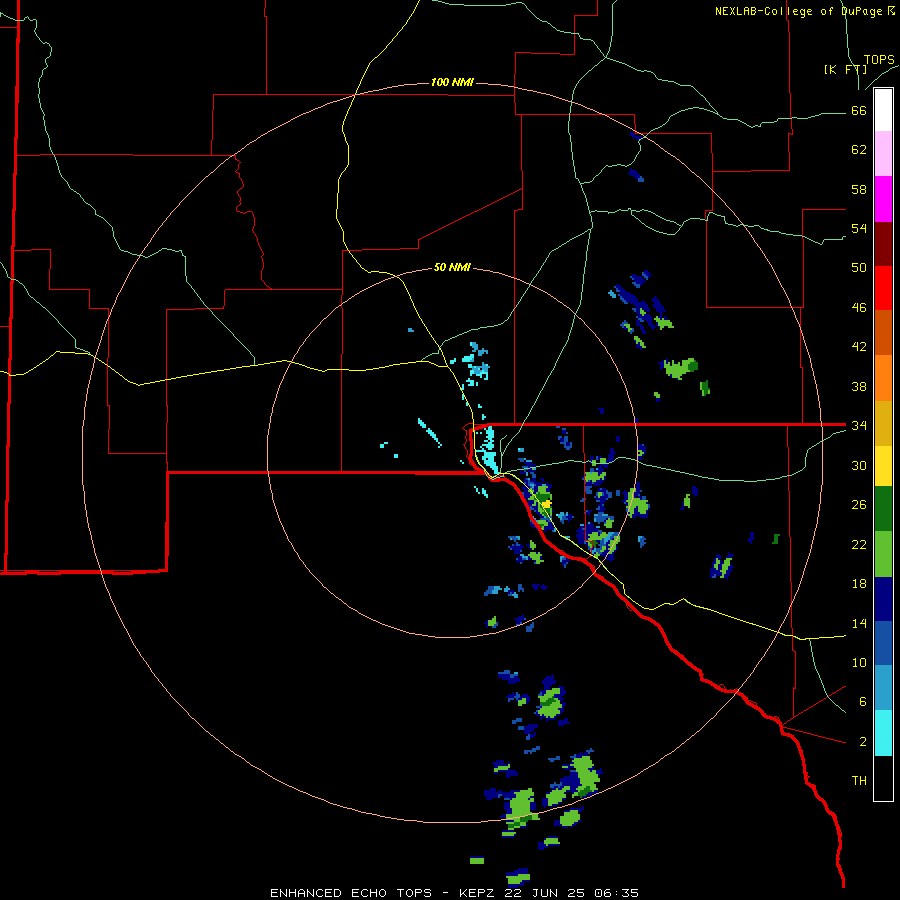Click the legend value 14
The height and width of the screenshot is (900, 900).
click(859, 623)
